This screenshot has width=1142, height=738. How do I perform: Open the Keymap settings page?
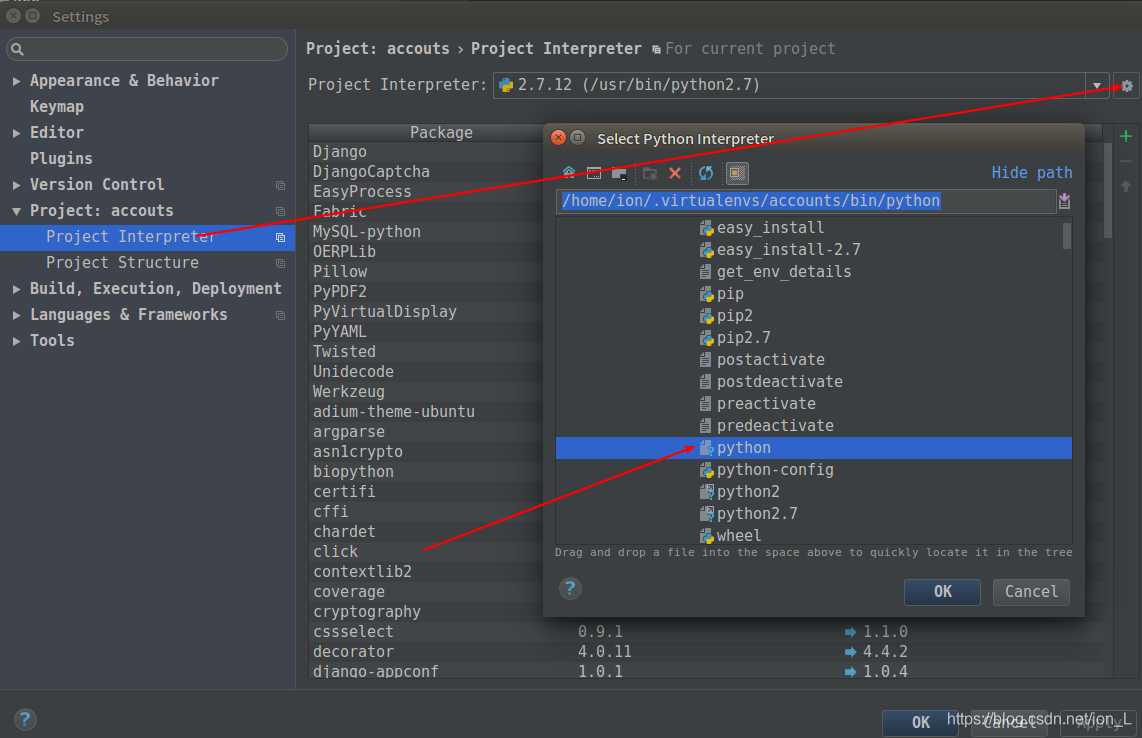pyautogui.click(x=57, y=106)
